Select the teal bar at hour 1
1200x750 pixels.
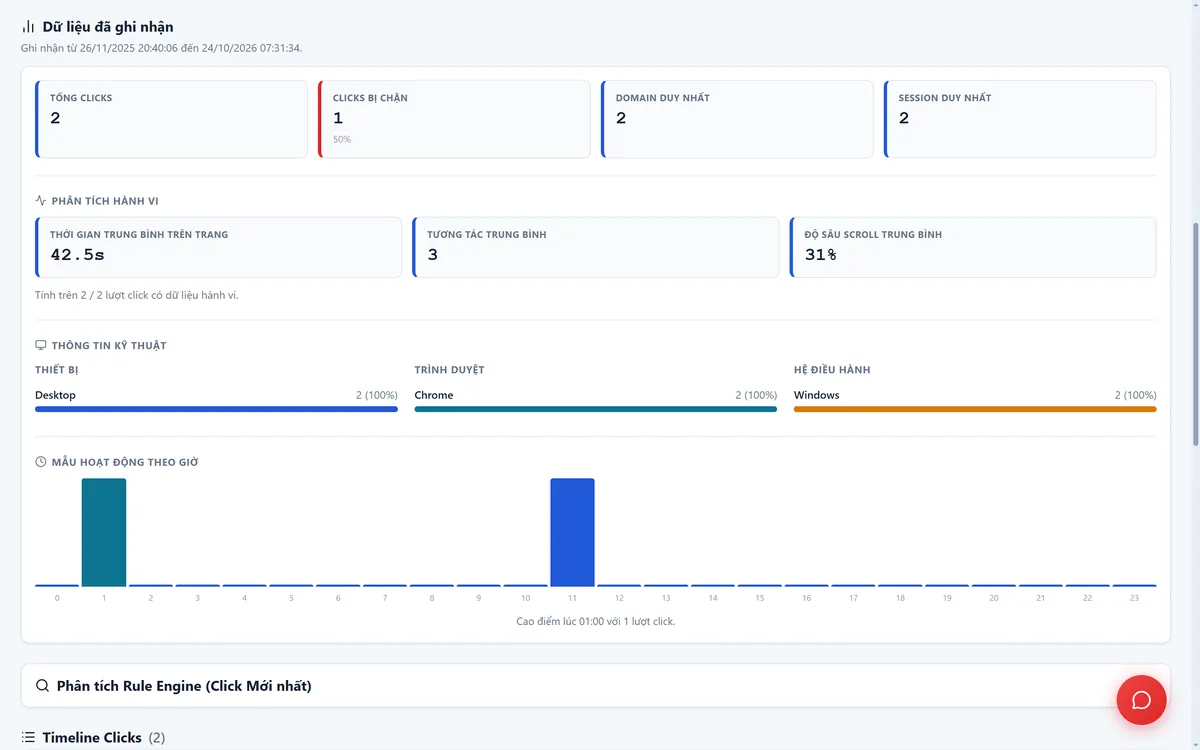tap(104, 532)
